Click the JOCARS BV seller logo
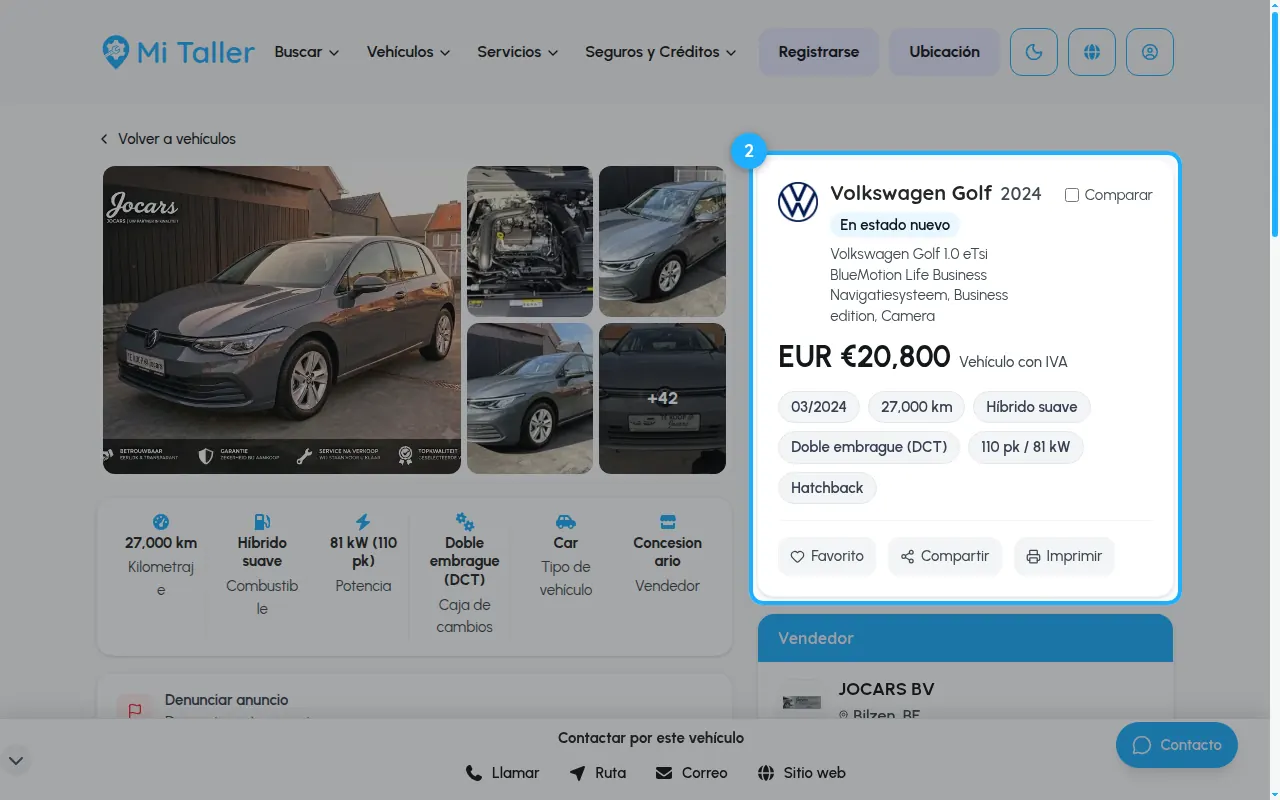 pos(801,700)
